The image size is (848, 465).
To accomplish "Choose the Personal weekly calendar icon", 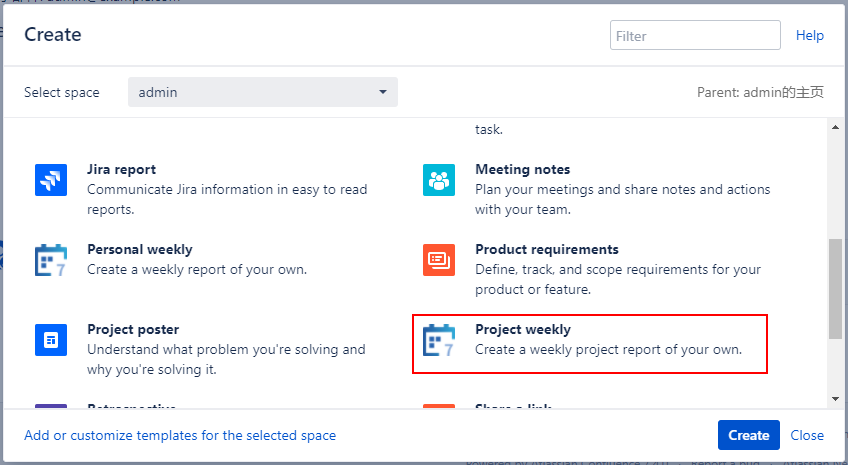I will [51, 260].
